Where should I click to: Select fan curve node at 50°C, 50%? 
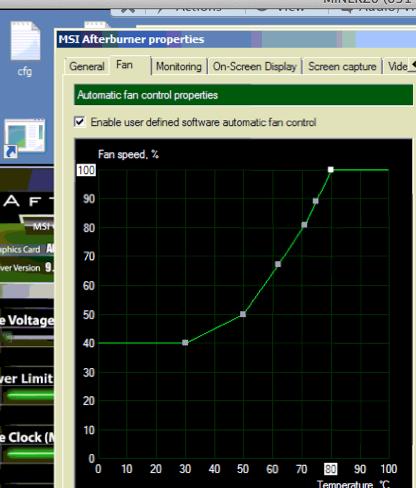click(243, 314)
